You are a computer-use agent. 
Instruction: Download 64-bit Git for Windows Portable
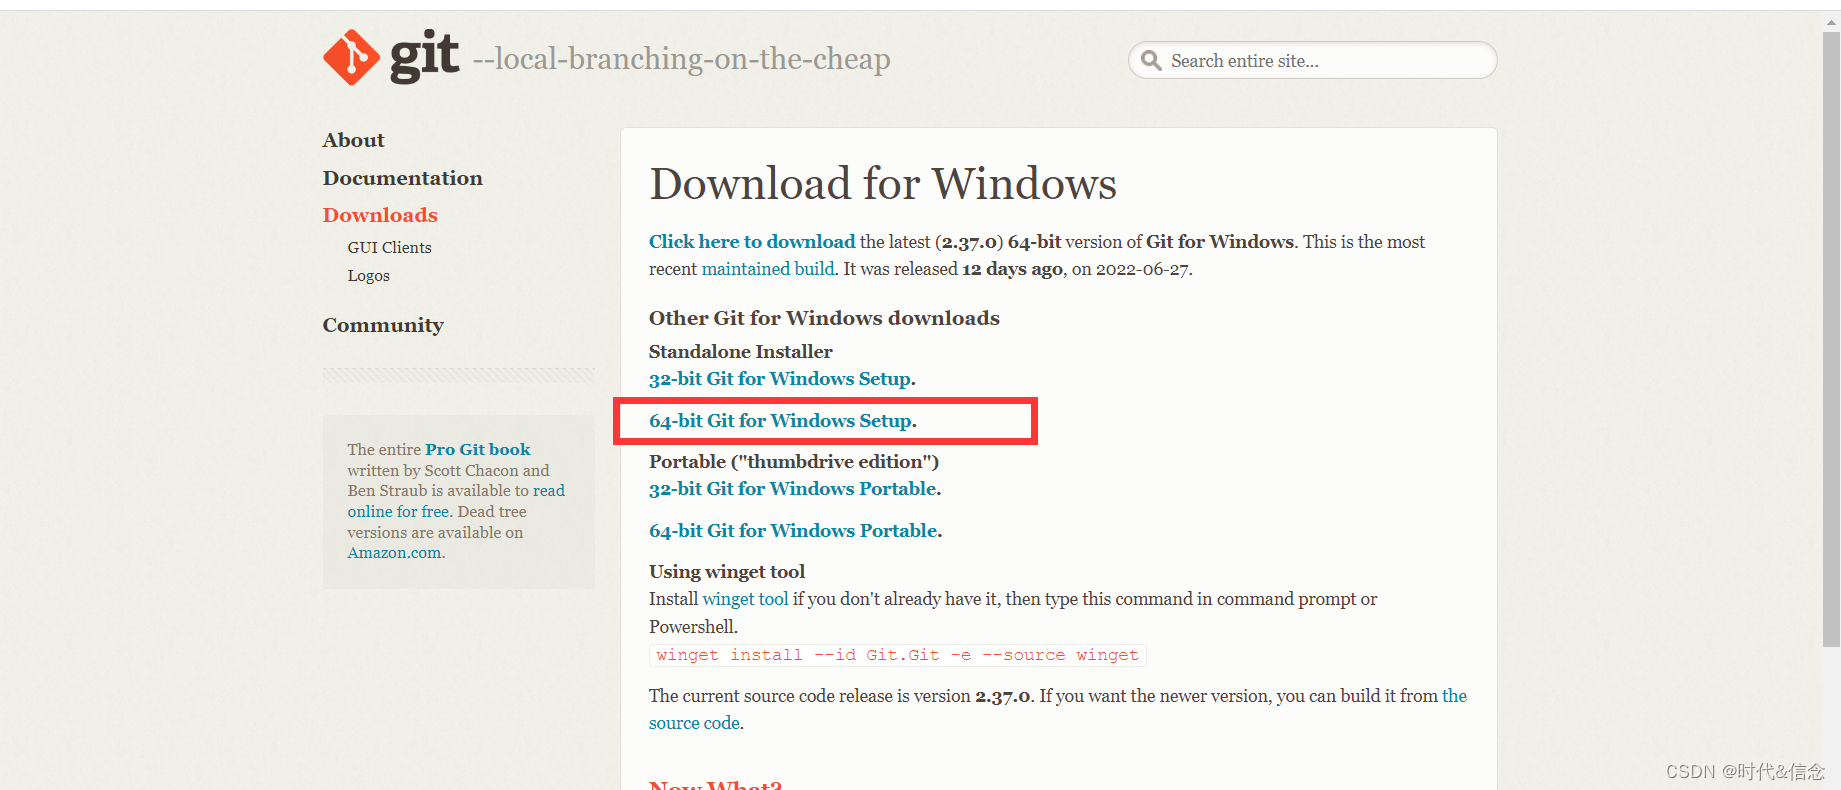(x=793, y=531)
